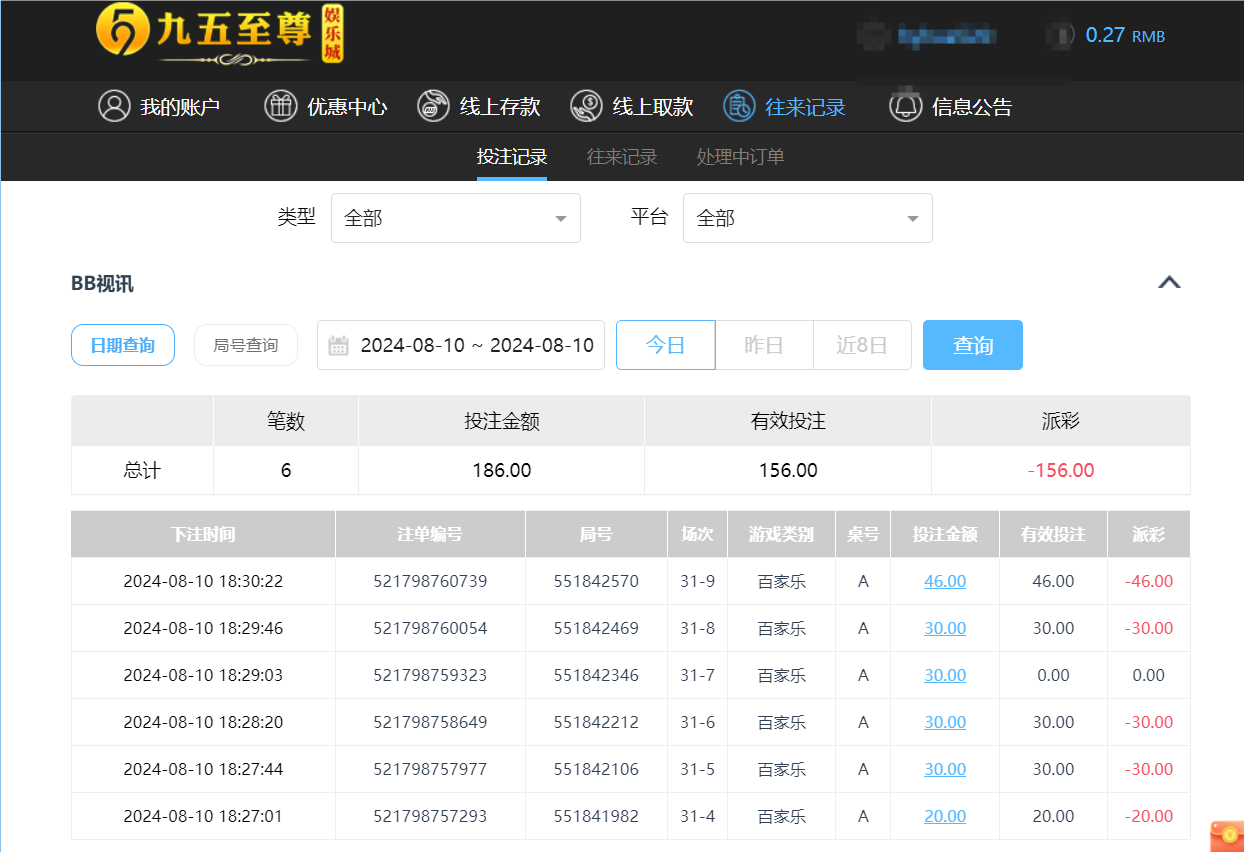Viewport: 1244px width, 852px height.
Task: Switch to 昨日 date filter
Action: click(x=764, y=344)
